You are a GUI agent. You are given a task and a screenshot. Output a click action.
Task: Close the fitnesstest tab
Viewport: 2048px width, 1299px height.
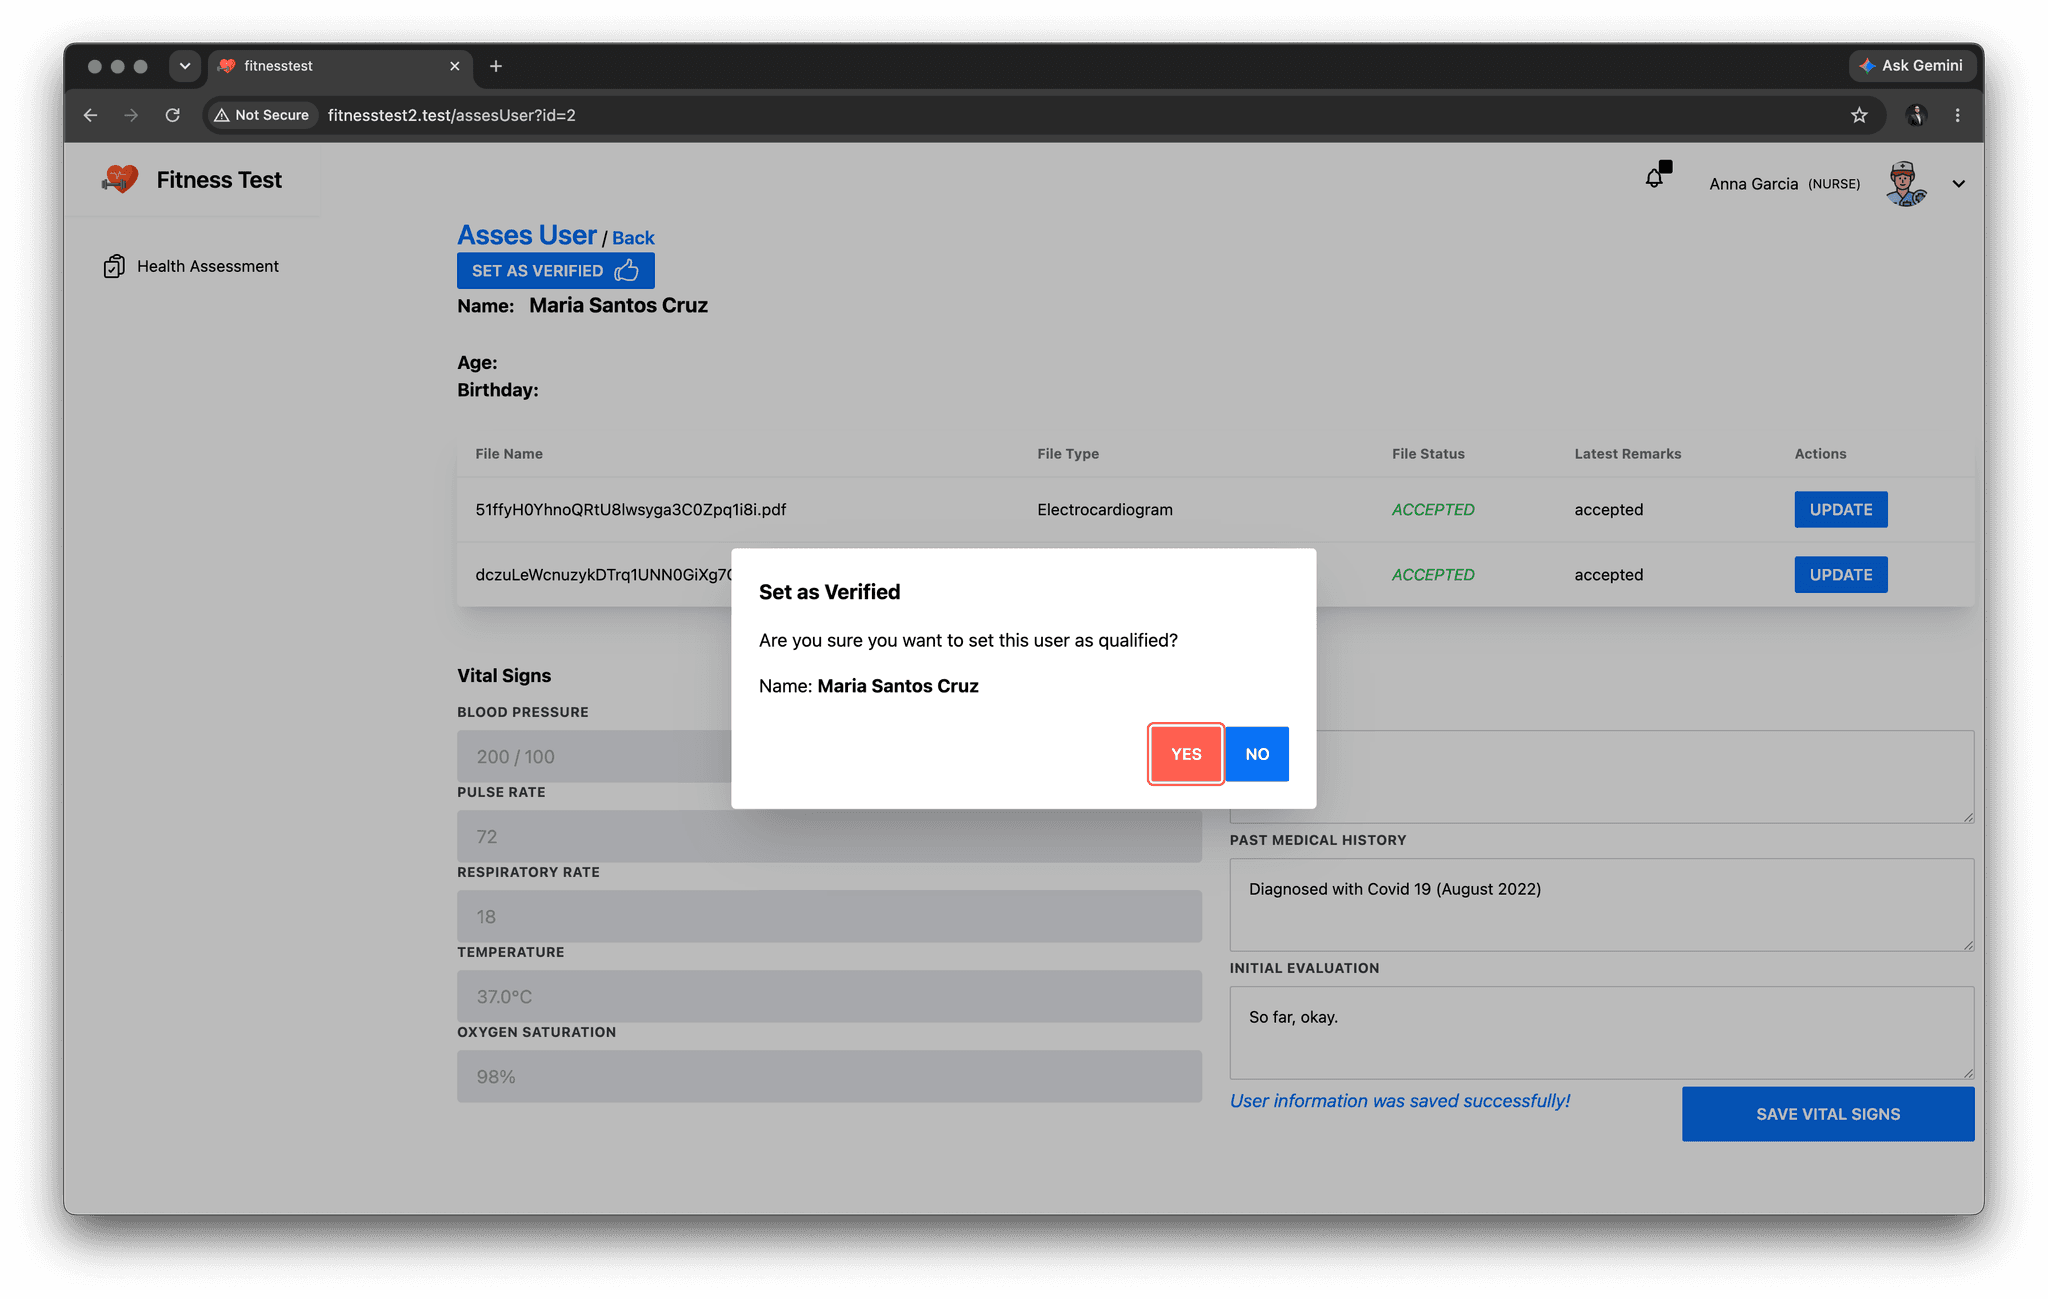point(454,66)
